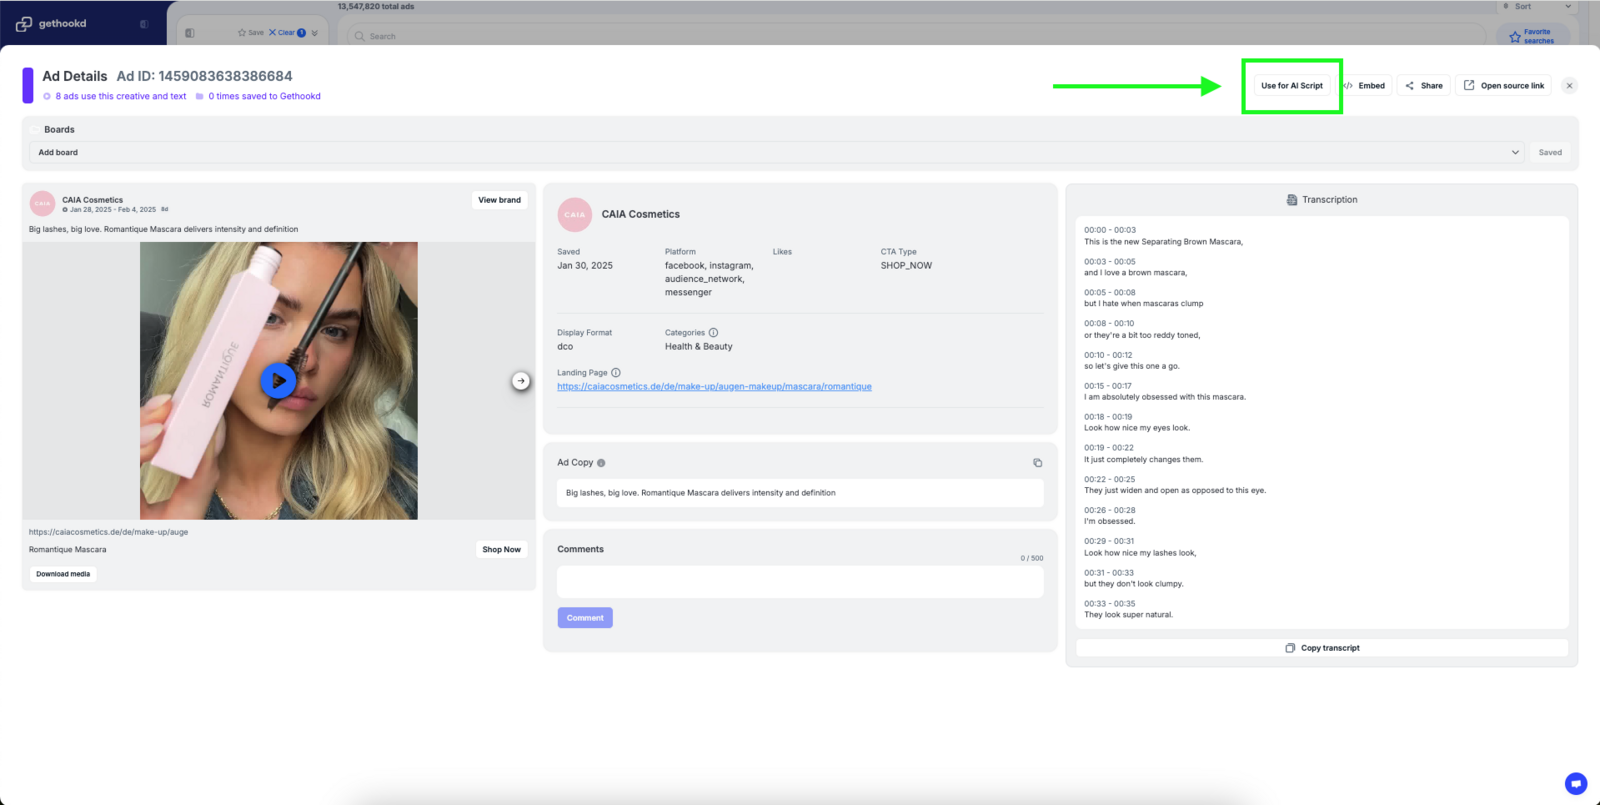This screenshot has height=805, width=1600.
Task: Open the caiacosmetics.de landing page link
Action: 714,387
